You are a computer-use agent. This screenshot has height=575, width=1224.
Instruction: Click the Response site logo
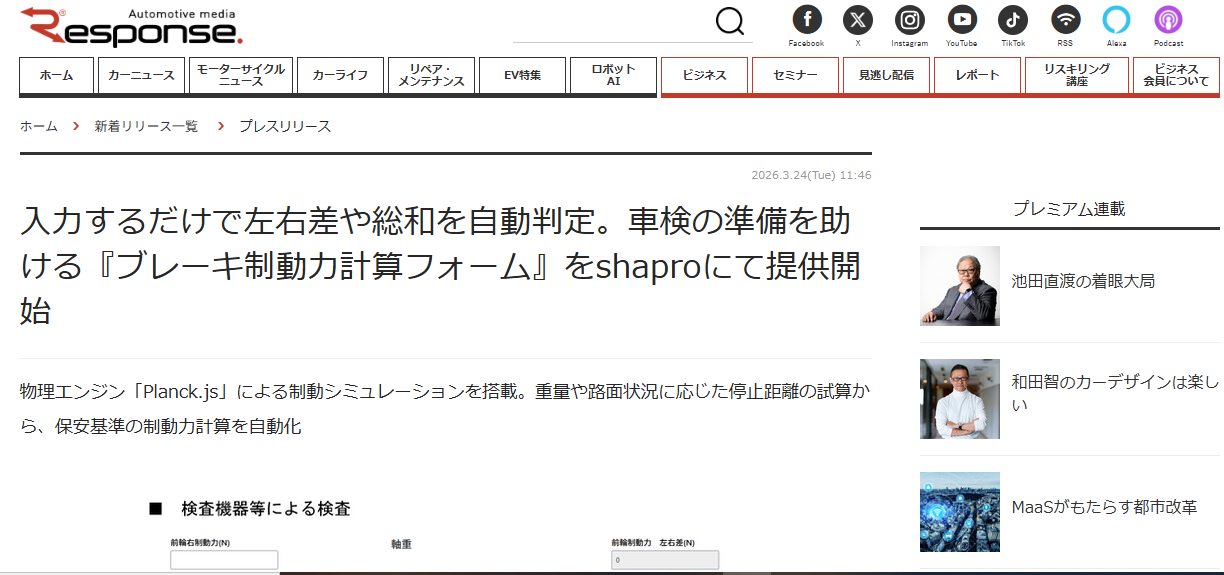(x=131, y=27)
